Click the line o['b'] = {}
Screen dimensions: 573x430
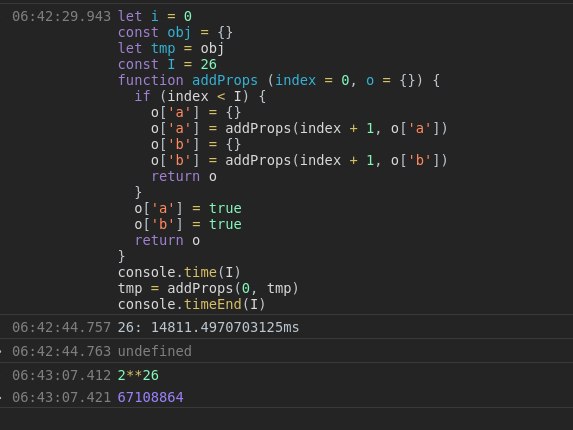pyautogui.click(x=196, y=145)
